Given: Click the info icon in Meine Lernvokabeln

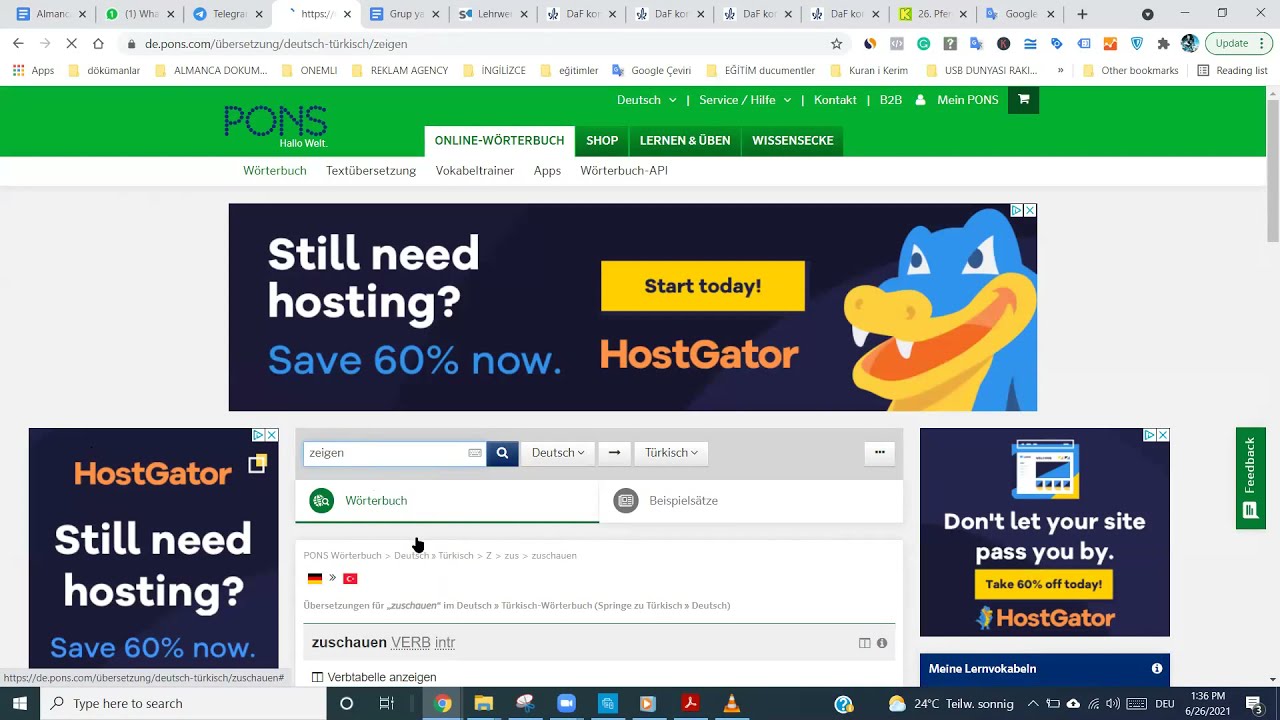Looking at the screenshot, I should click(x=1157, y=669).
